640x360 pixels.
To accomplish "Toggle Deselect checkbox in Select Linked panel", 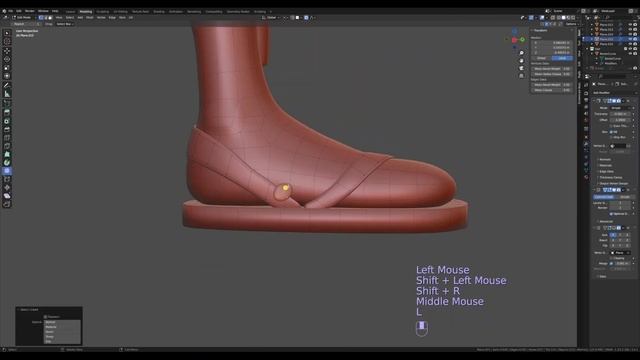I will [x=45, y=317].
